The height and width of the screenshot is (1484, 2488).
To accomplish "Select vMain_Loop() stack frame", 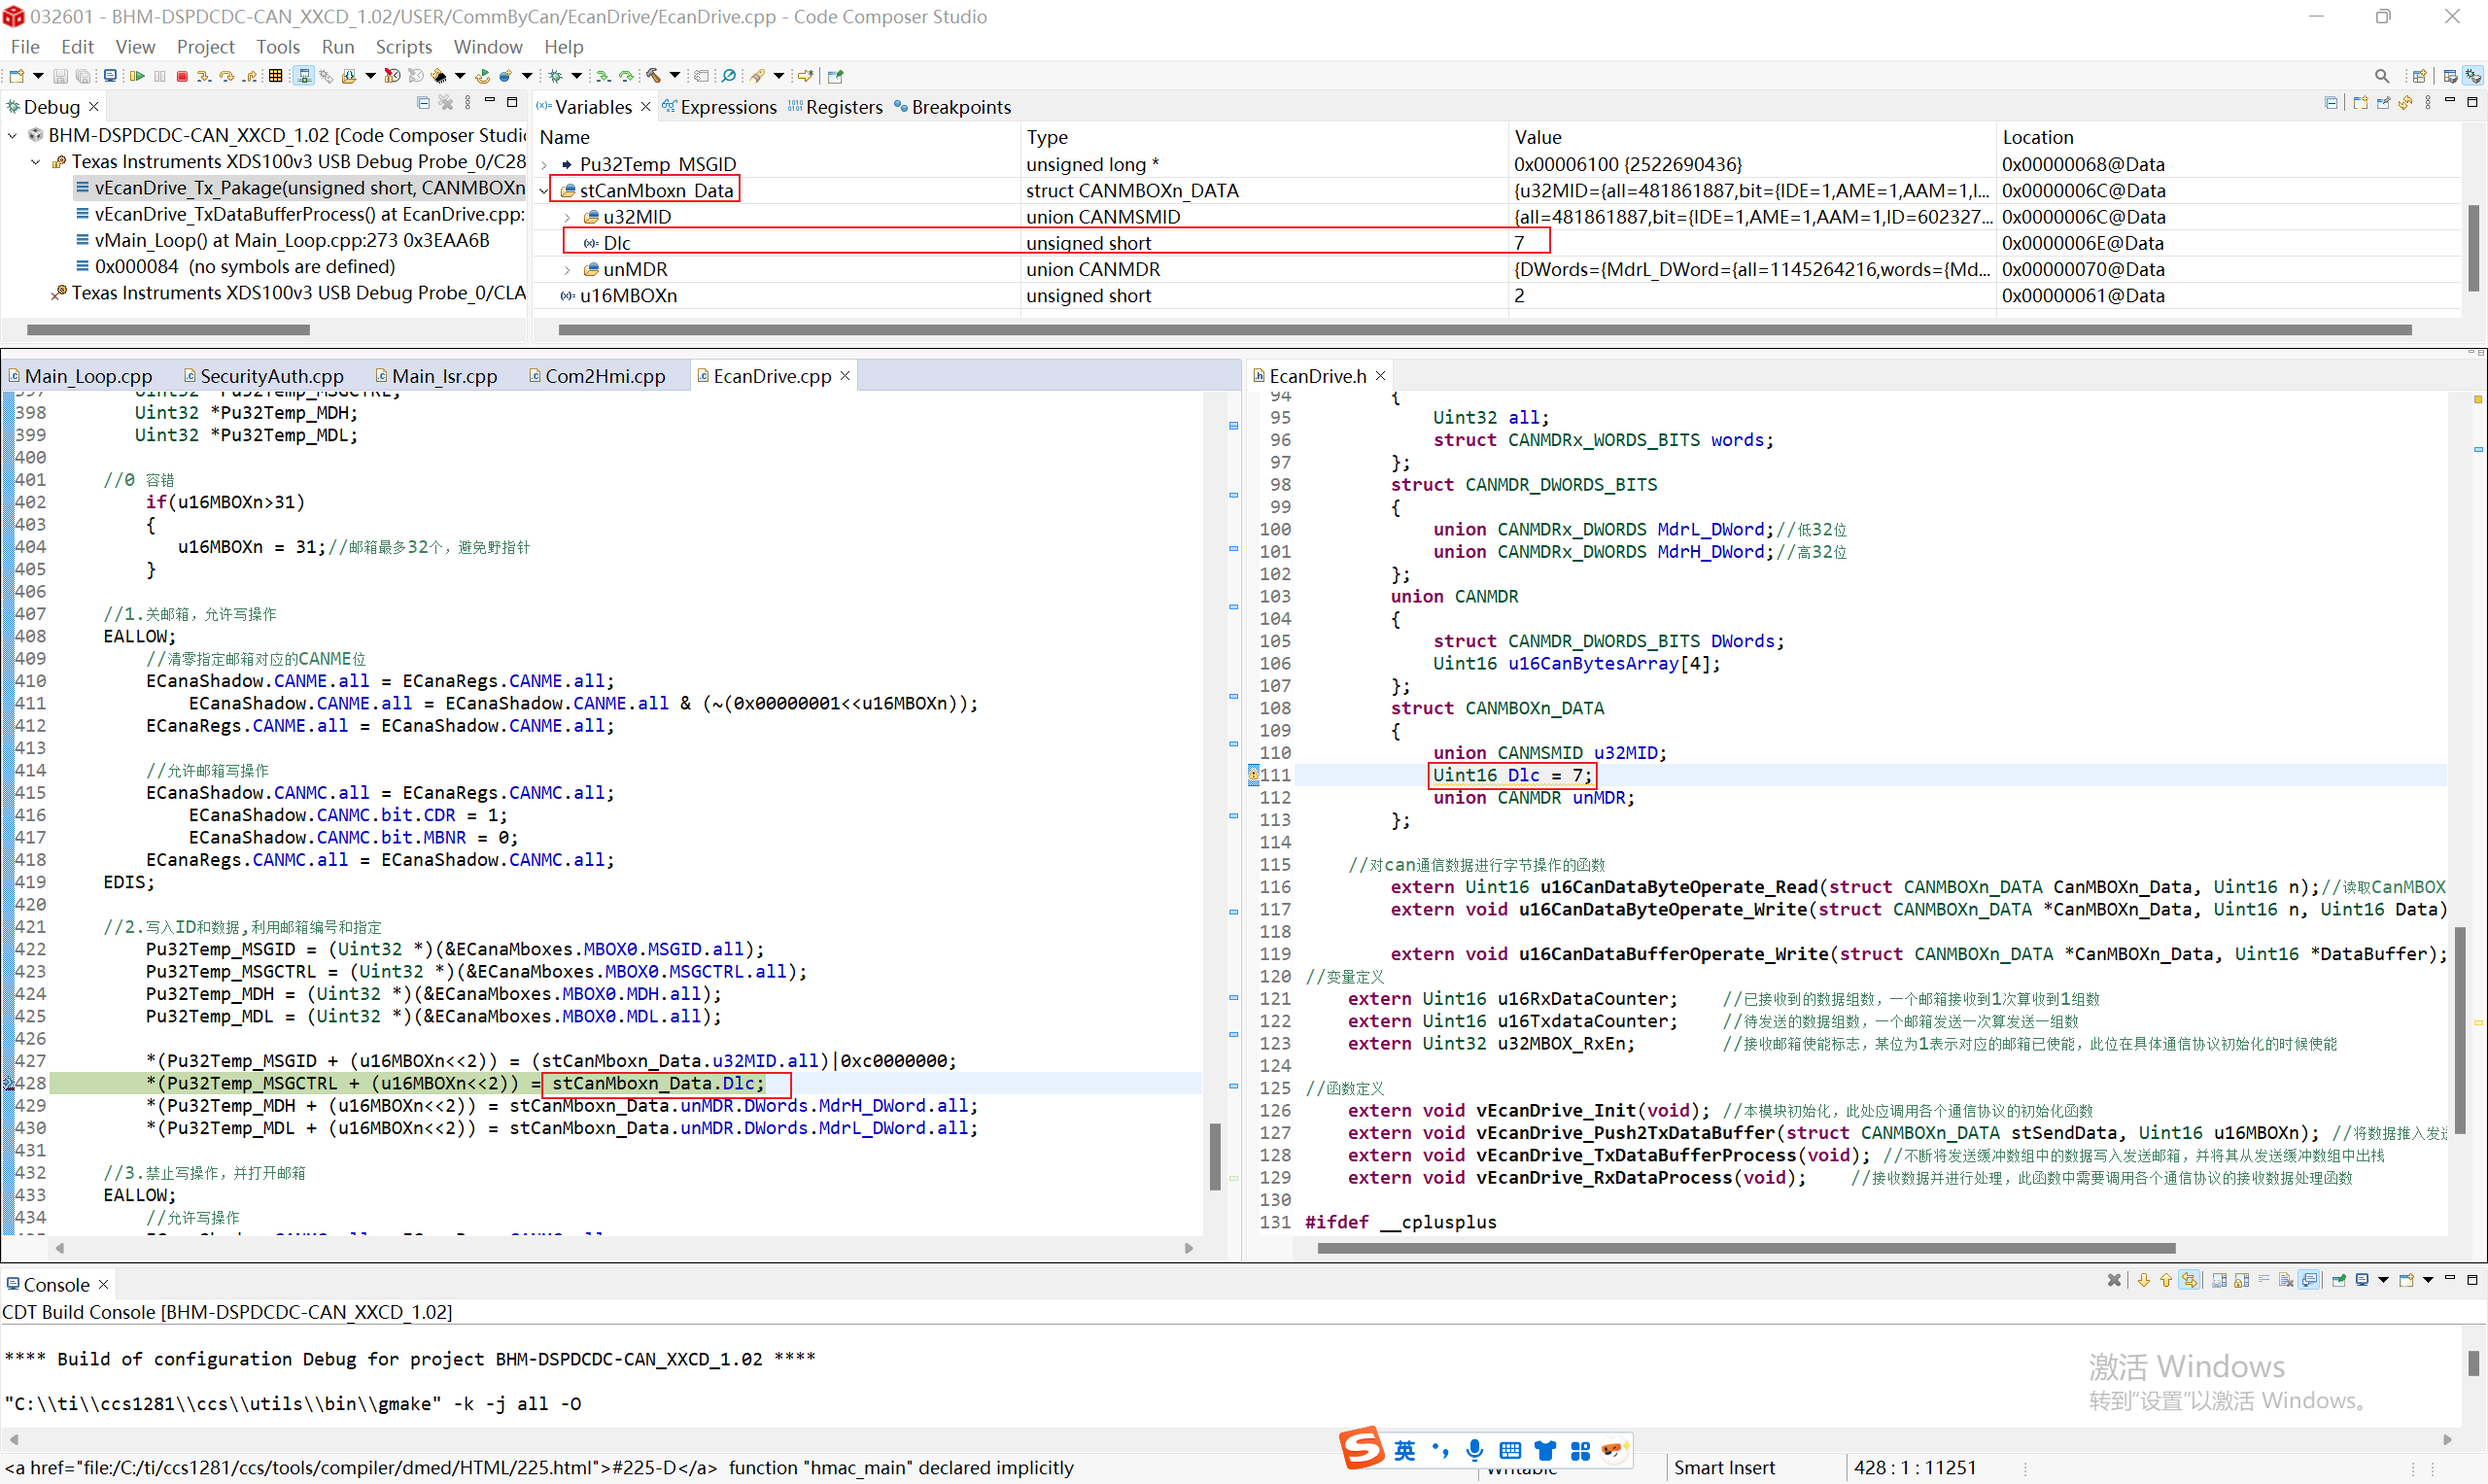I will tap(291, 240).
